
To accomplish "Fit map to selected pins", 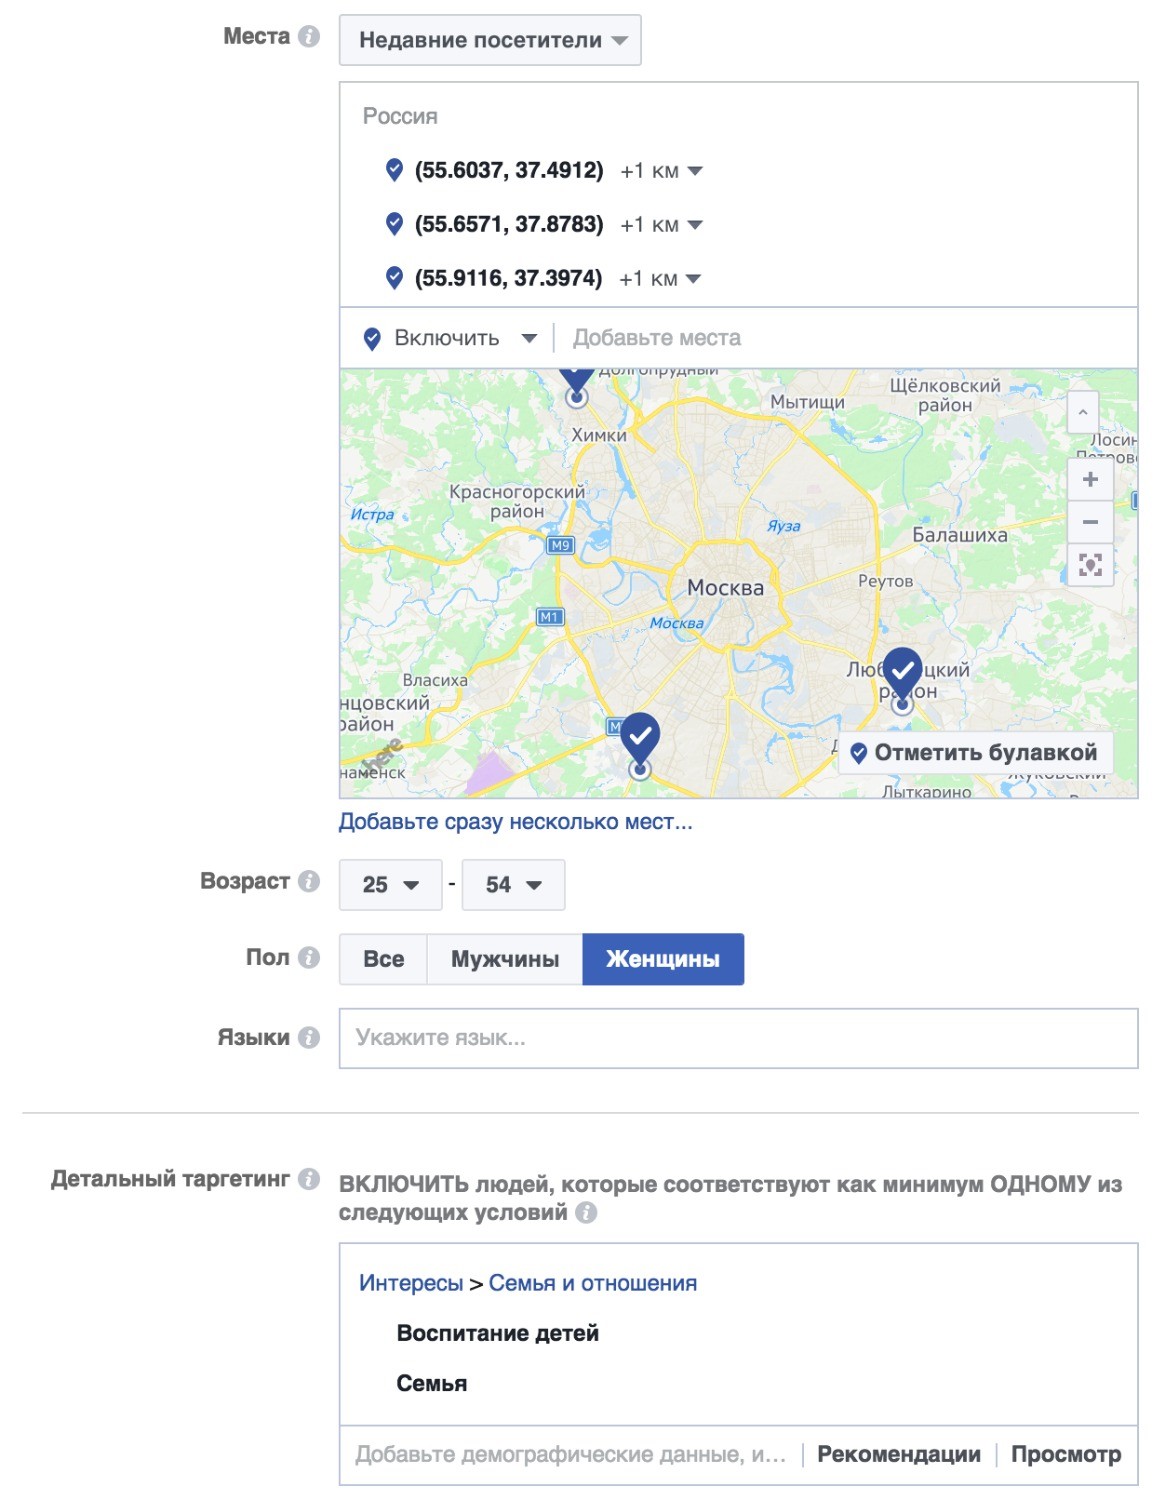I will 1090,565.
